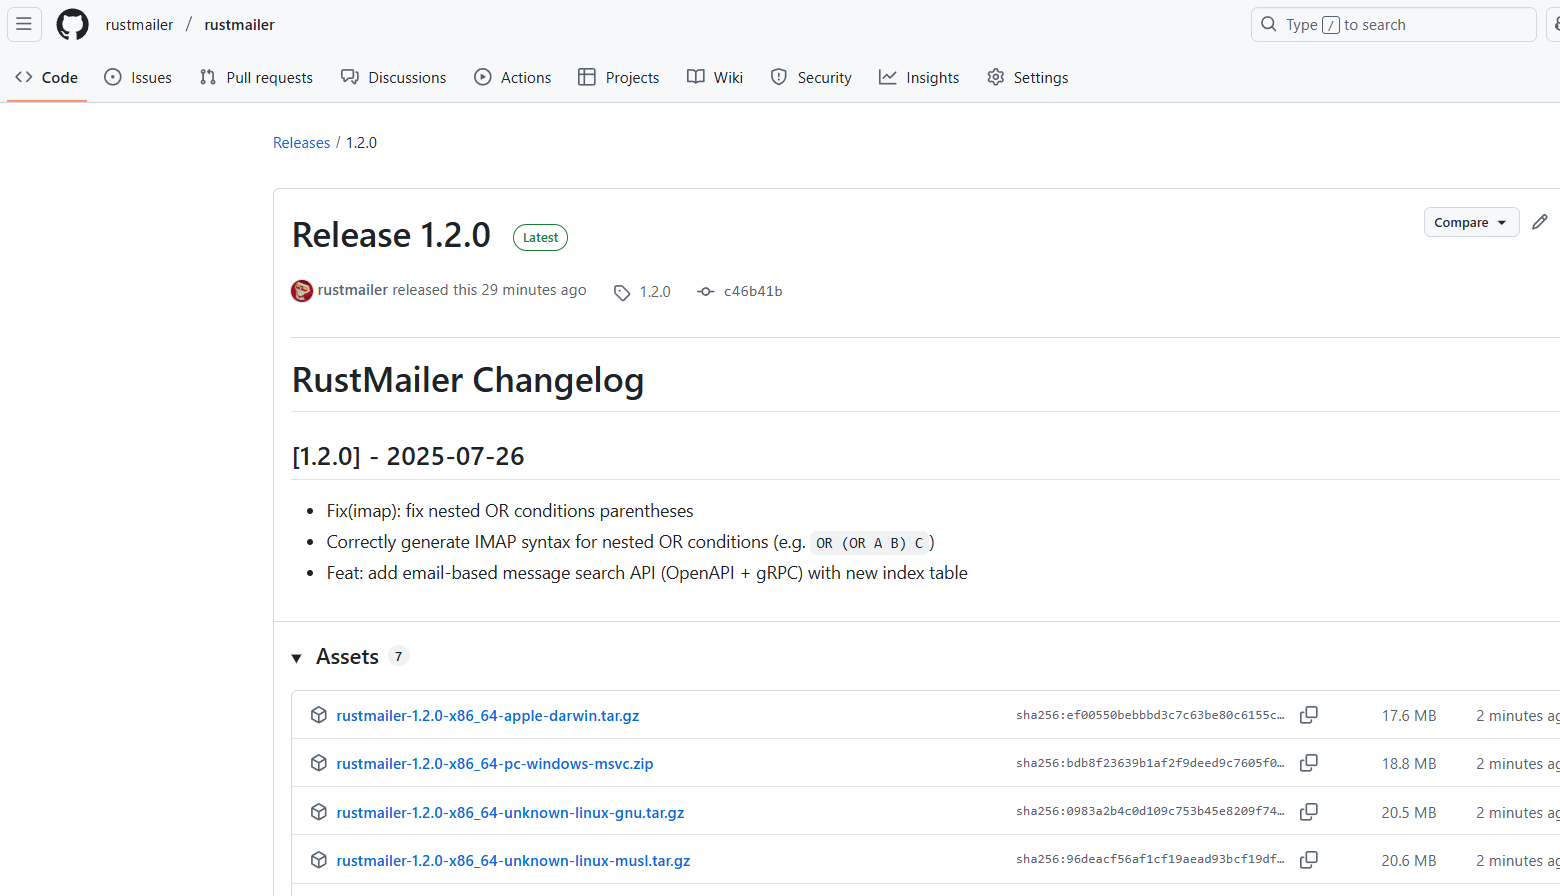Screen dimensions: 1560x896
Task: Switch to the Projects tab
Action: tap(619, 77)
